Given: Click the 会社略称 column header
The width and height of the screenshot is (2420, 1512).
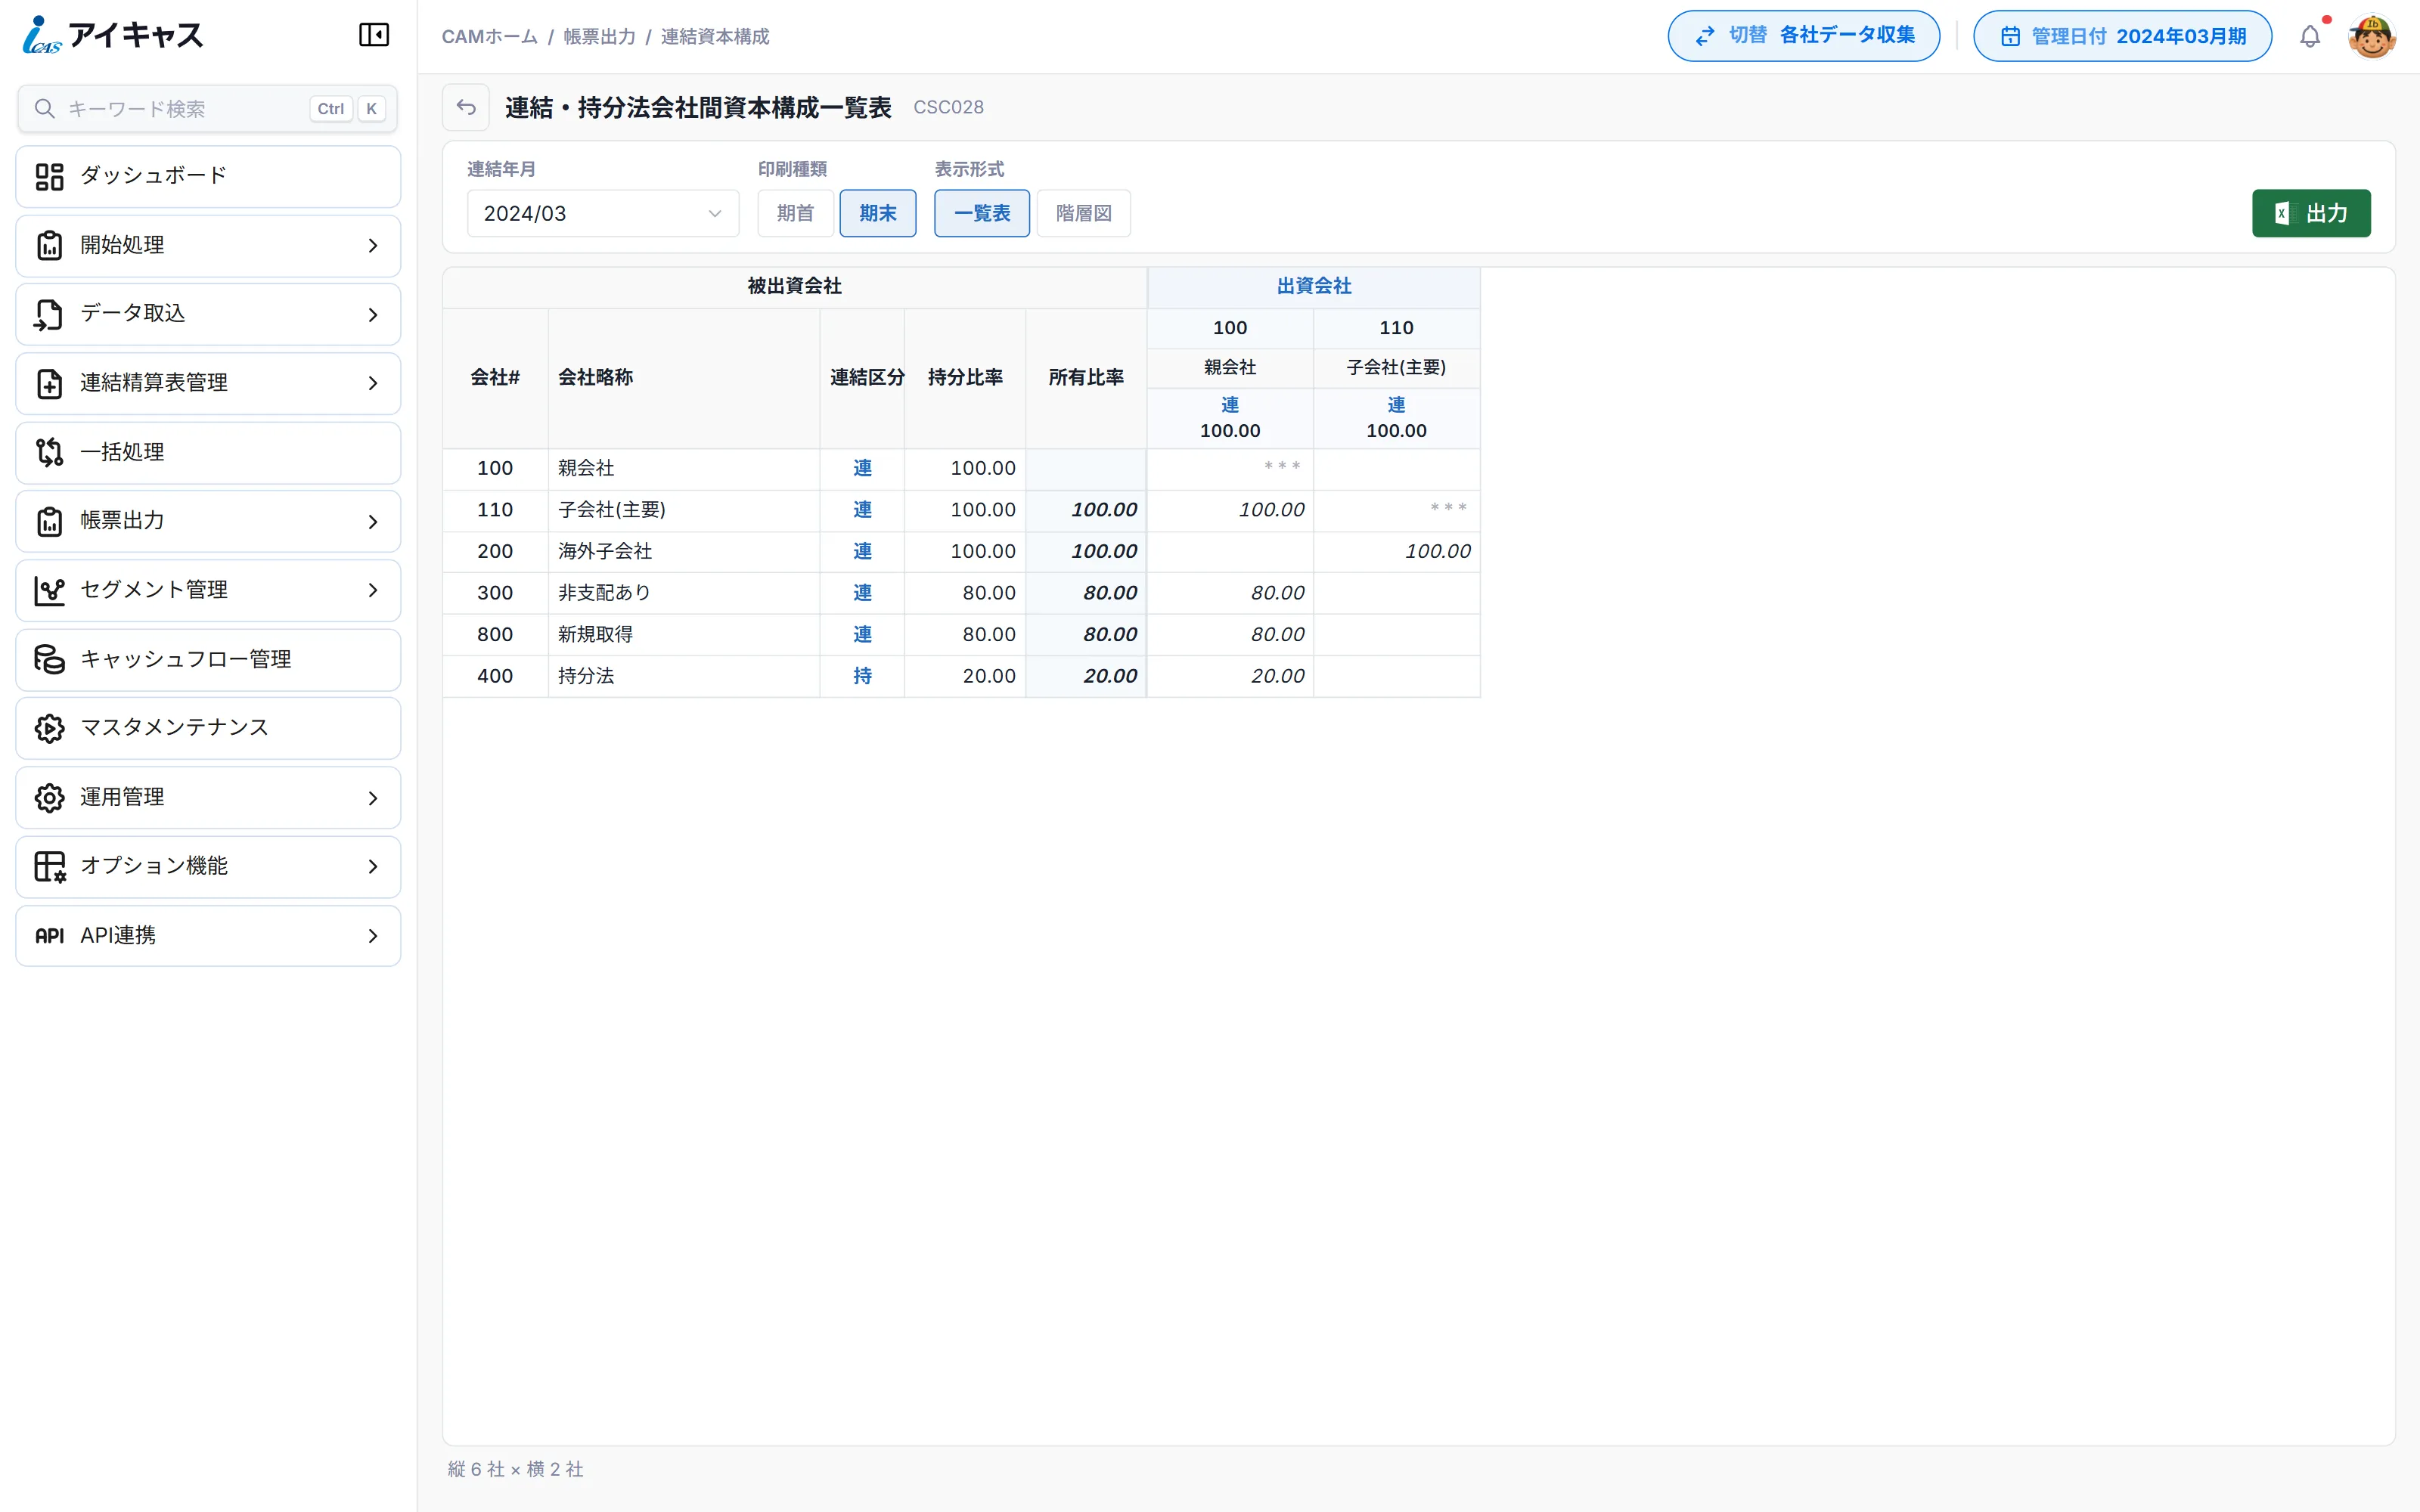Looking at the screenshot, I should 684,378.
